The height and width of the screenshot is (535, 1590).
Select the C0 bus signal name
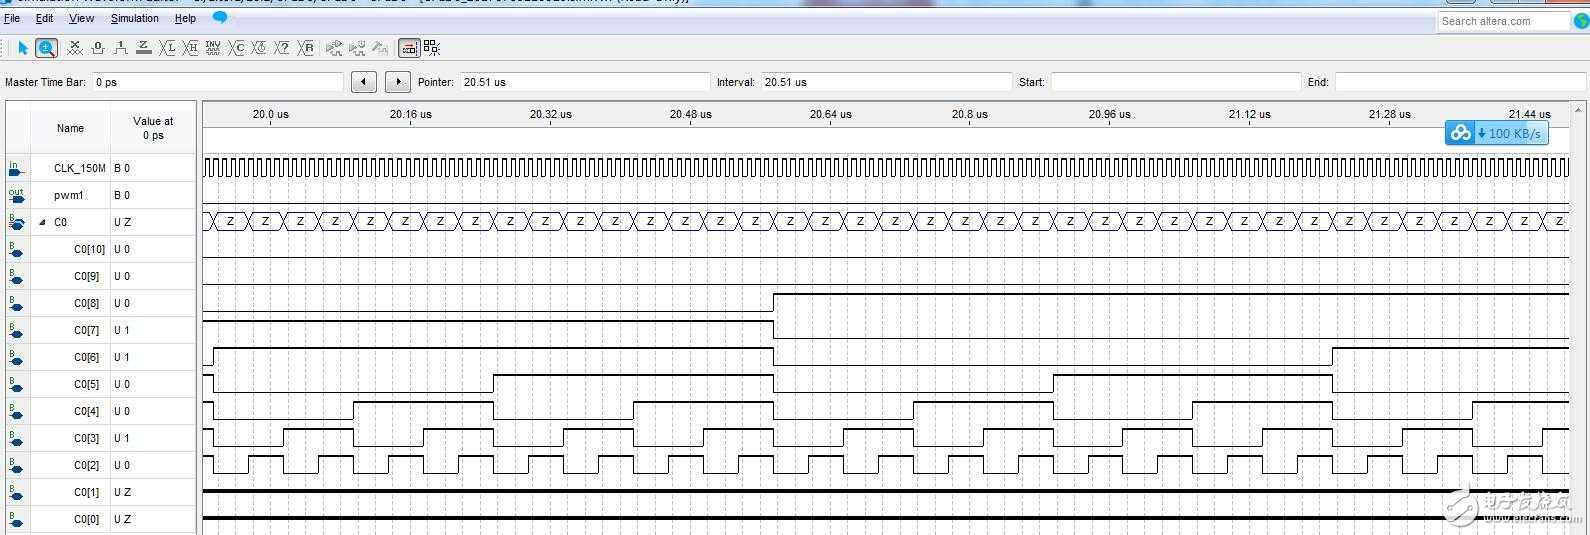point(61,222)
